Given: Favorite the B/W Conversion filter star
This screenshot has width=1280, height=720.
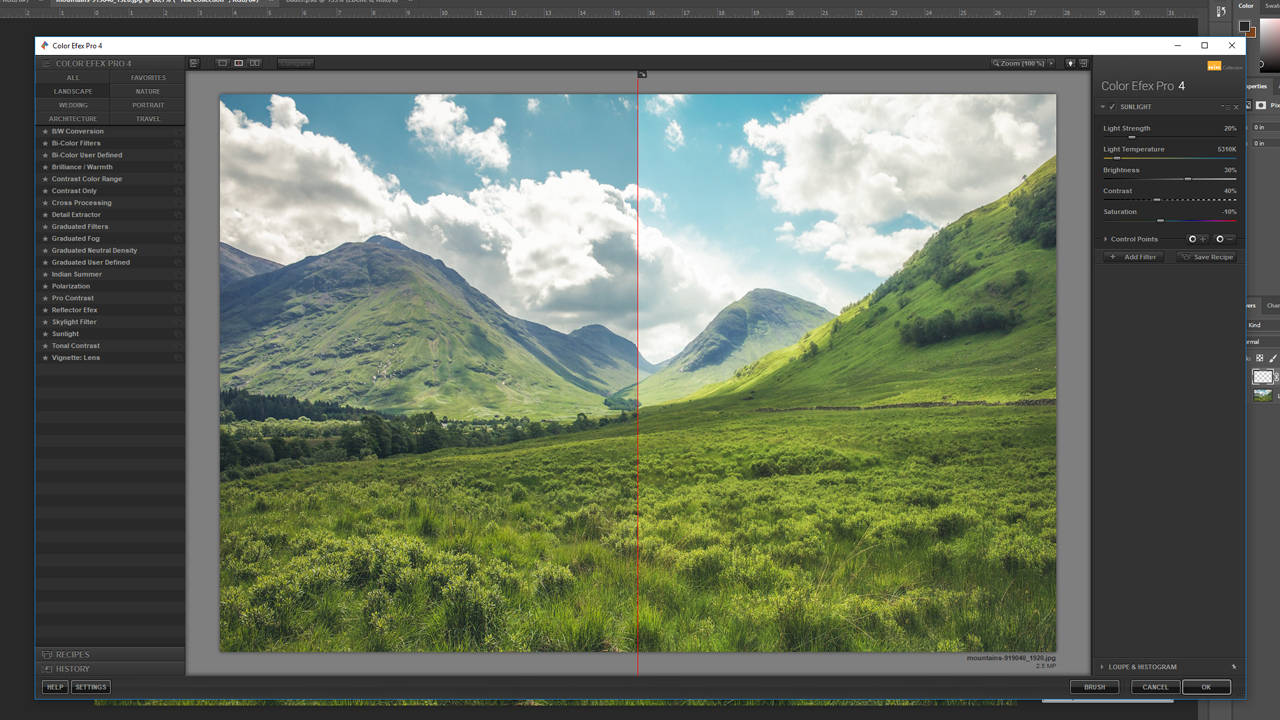Looking at the screenshot, I should click(x=45, y=131).
